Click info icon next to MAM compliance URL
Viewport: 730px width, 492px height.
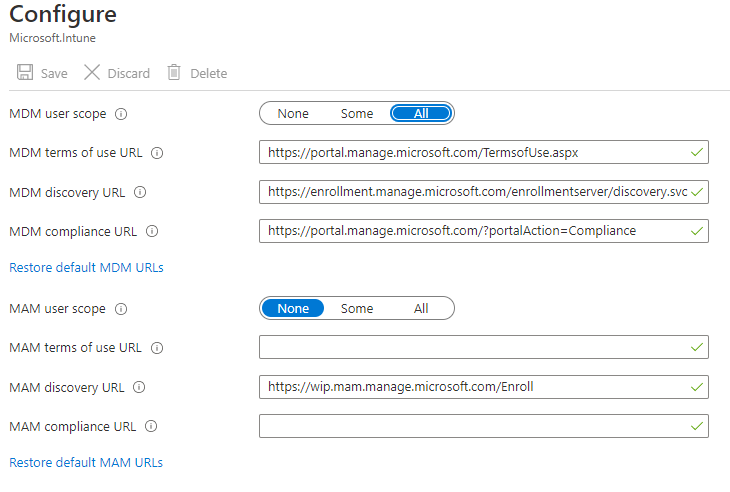click(151, 426)
